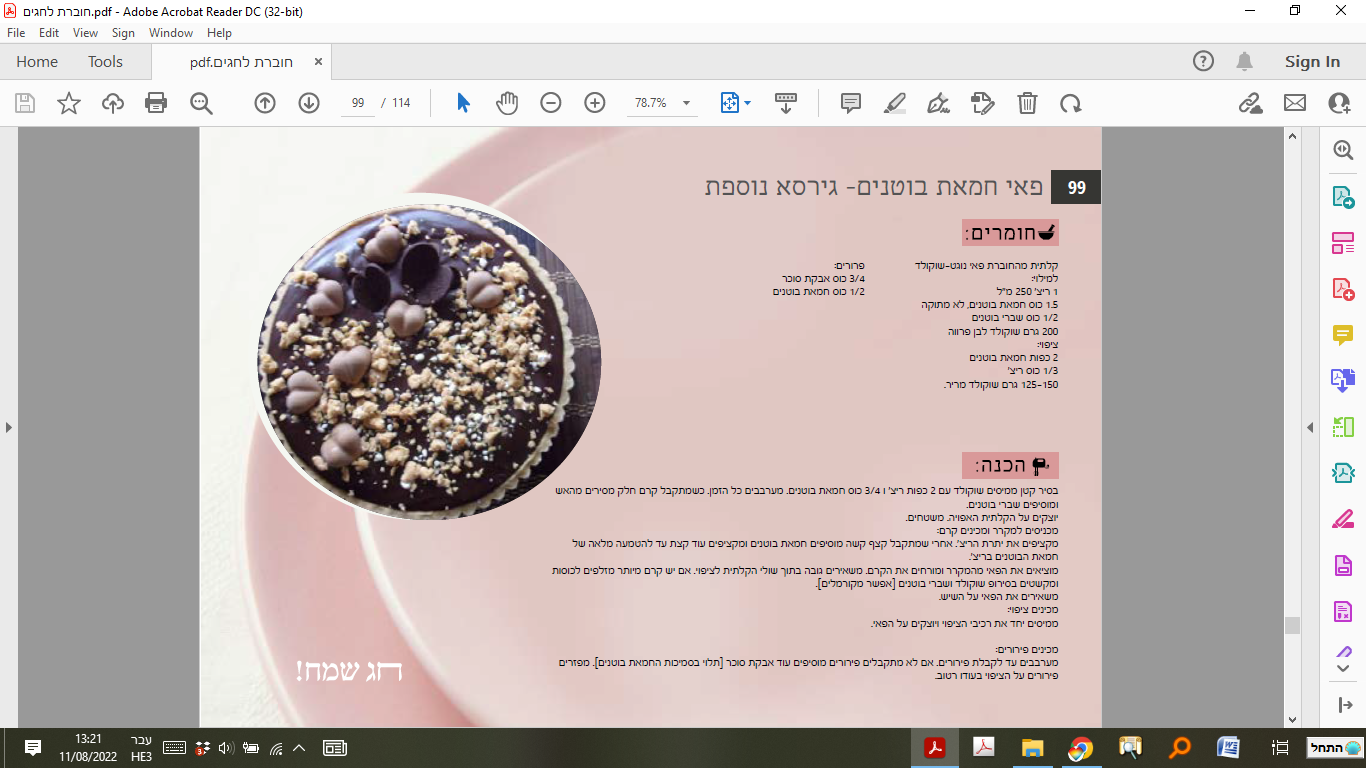Open the View menu
This screenshot has height=768, width=1366.
tap(86, 33)
